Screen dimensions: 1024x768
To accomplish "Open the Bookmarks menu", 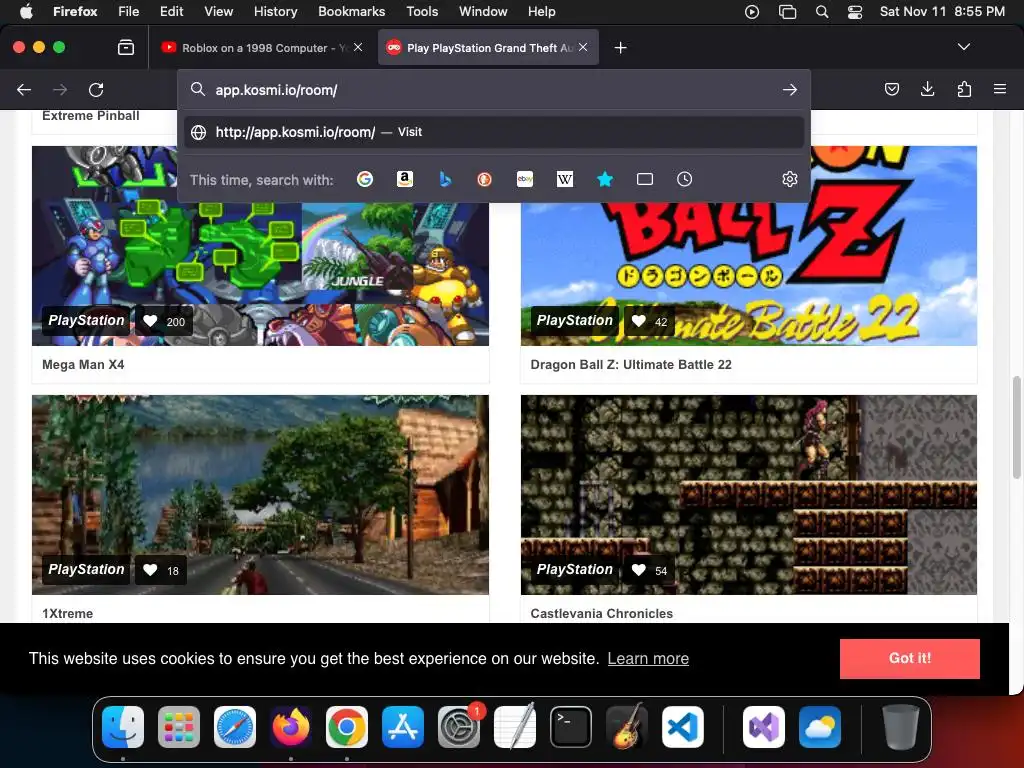I will click(351, 11).
